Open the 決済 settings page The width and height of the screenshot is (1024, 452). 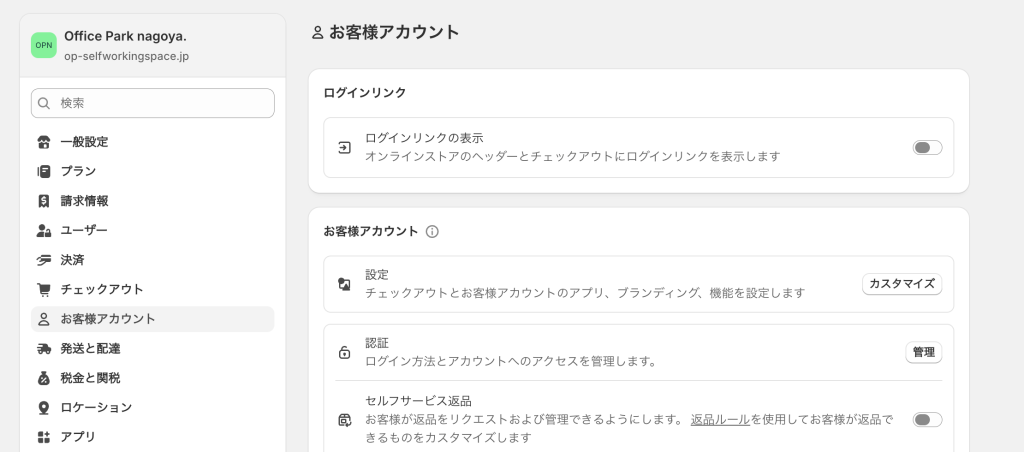(x=72, y=260)
